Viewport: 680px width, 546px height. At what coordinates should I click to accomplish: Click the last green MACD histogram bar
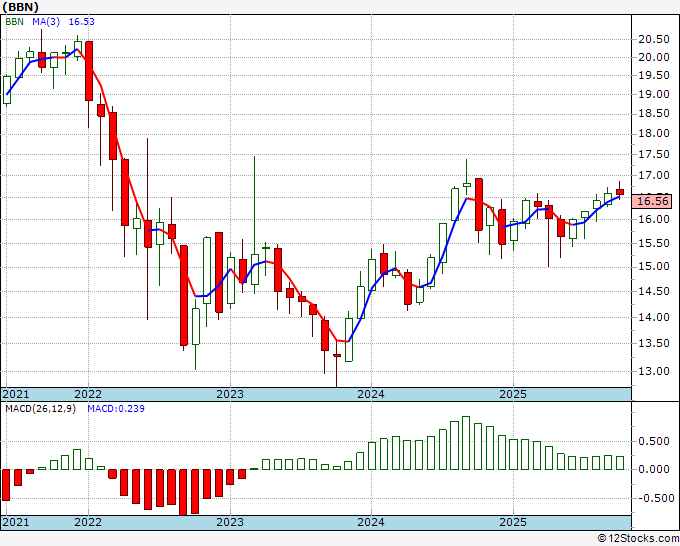pyautogui.click(x=620, y=463)
